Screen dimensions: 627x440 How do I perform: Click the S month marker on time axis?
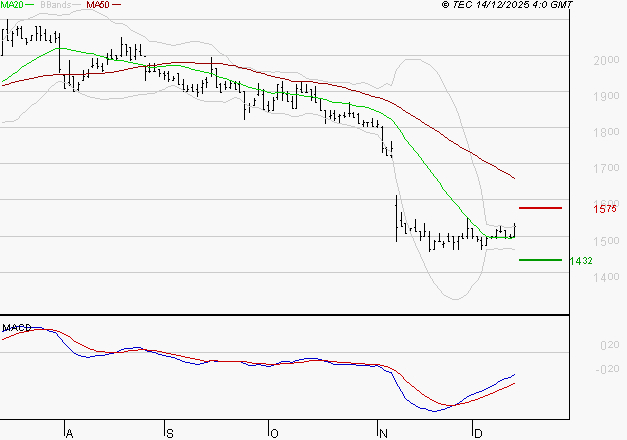pos(170,434)
